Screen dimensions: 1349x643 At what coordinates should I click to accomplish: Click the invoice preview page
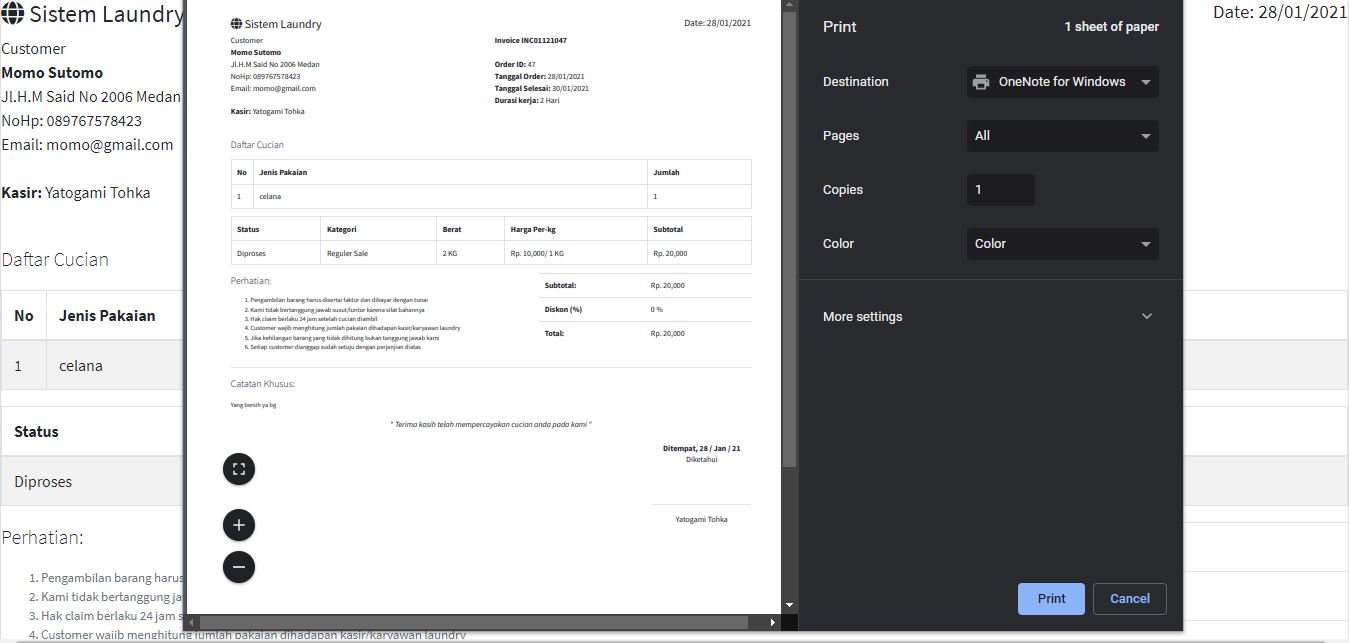pos(490,300)
